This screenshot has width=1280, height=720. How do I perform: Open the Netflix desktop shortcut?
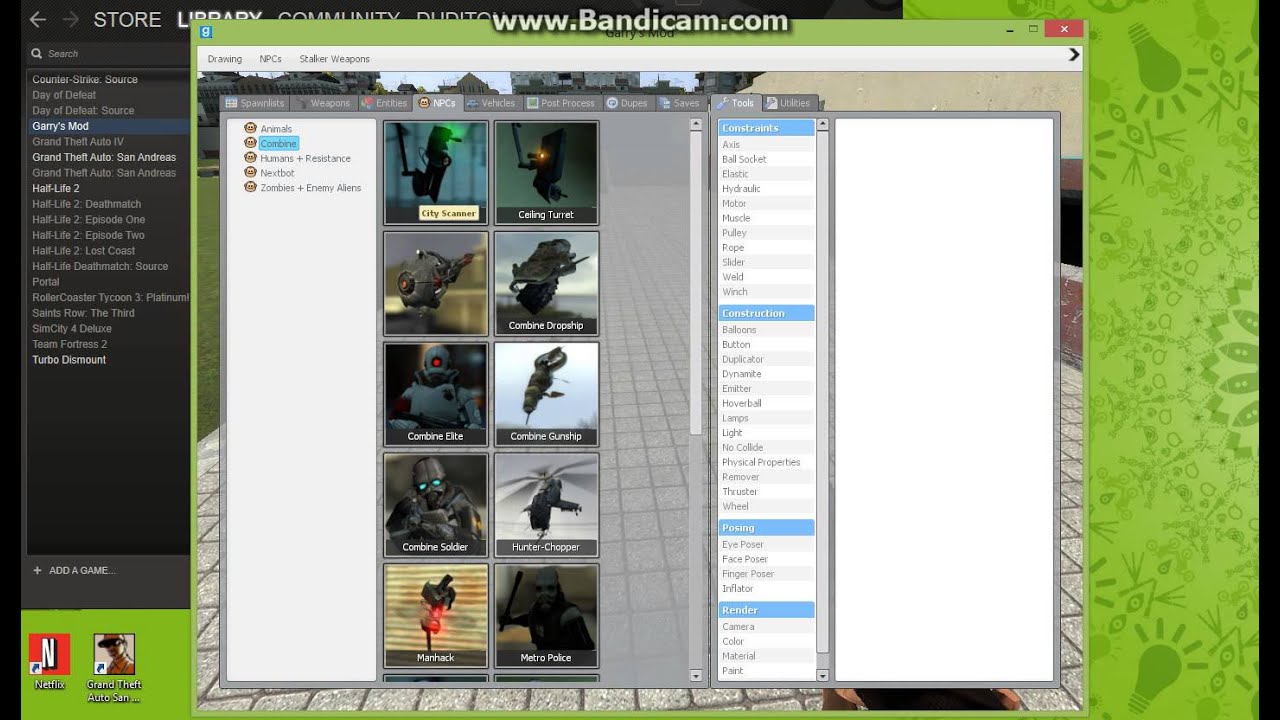point(49,661)
